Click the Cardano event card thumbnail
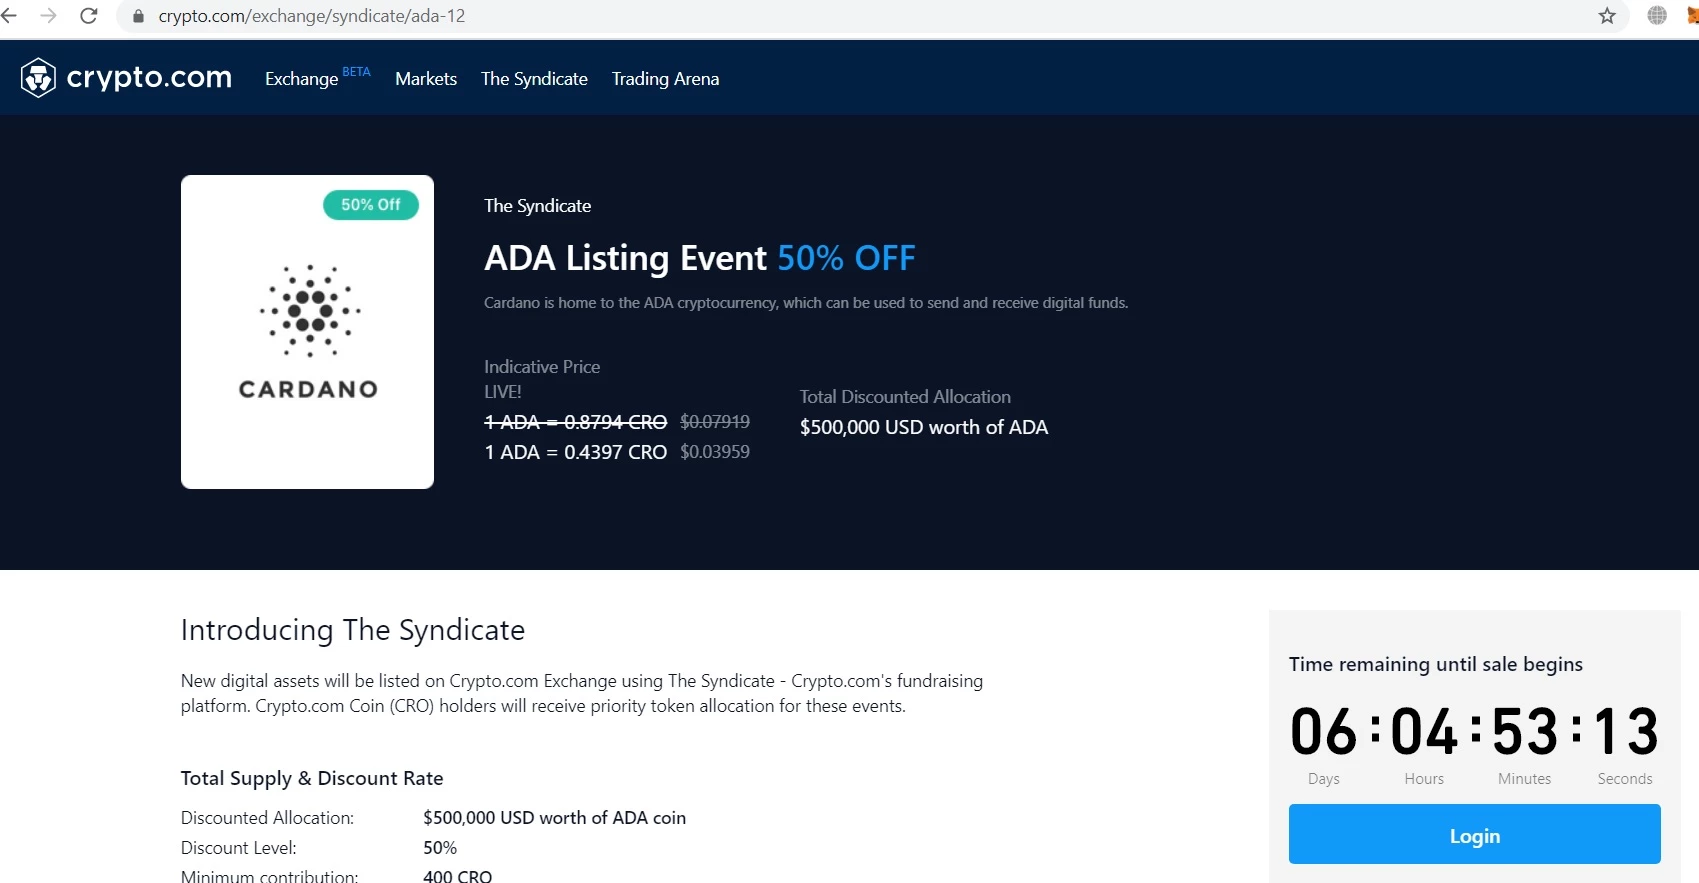 [307, 332]
